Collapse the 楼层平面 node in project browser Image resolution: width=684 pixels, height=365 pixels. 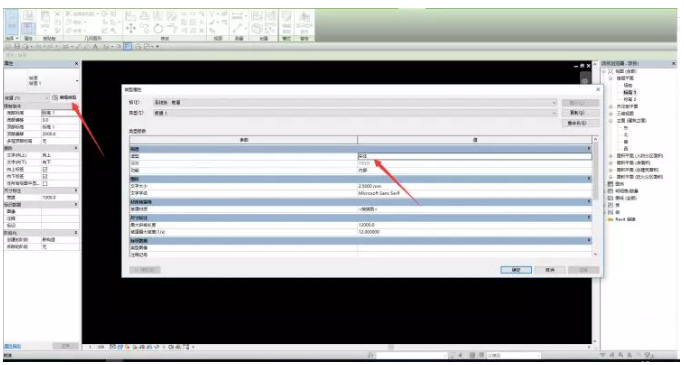[611, 78]
